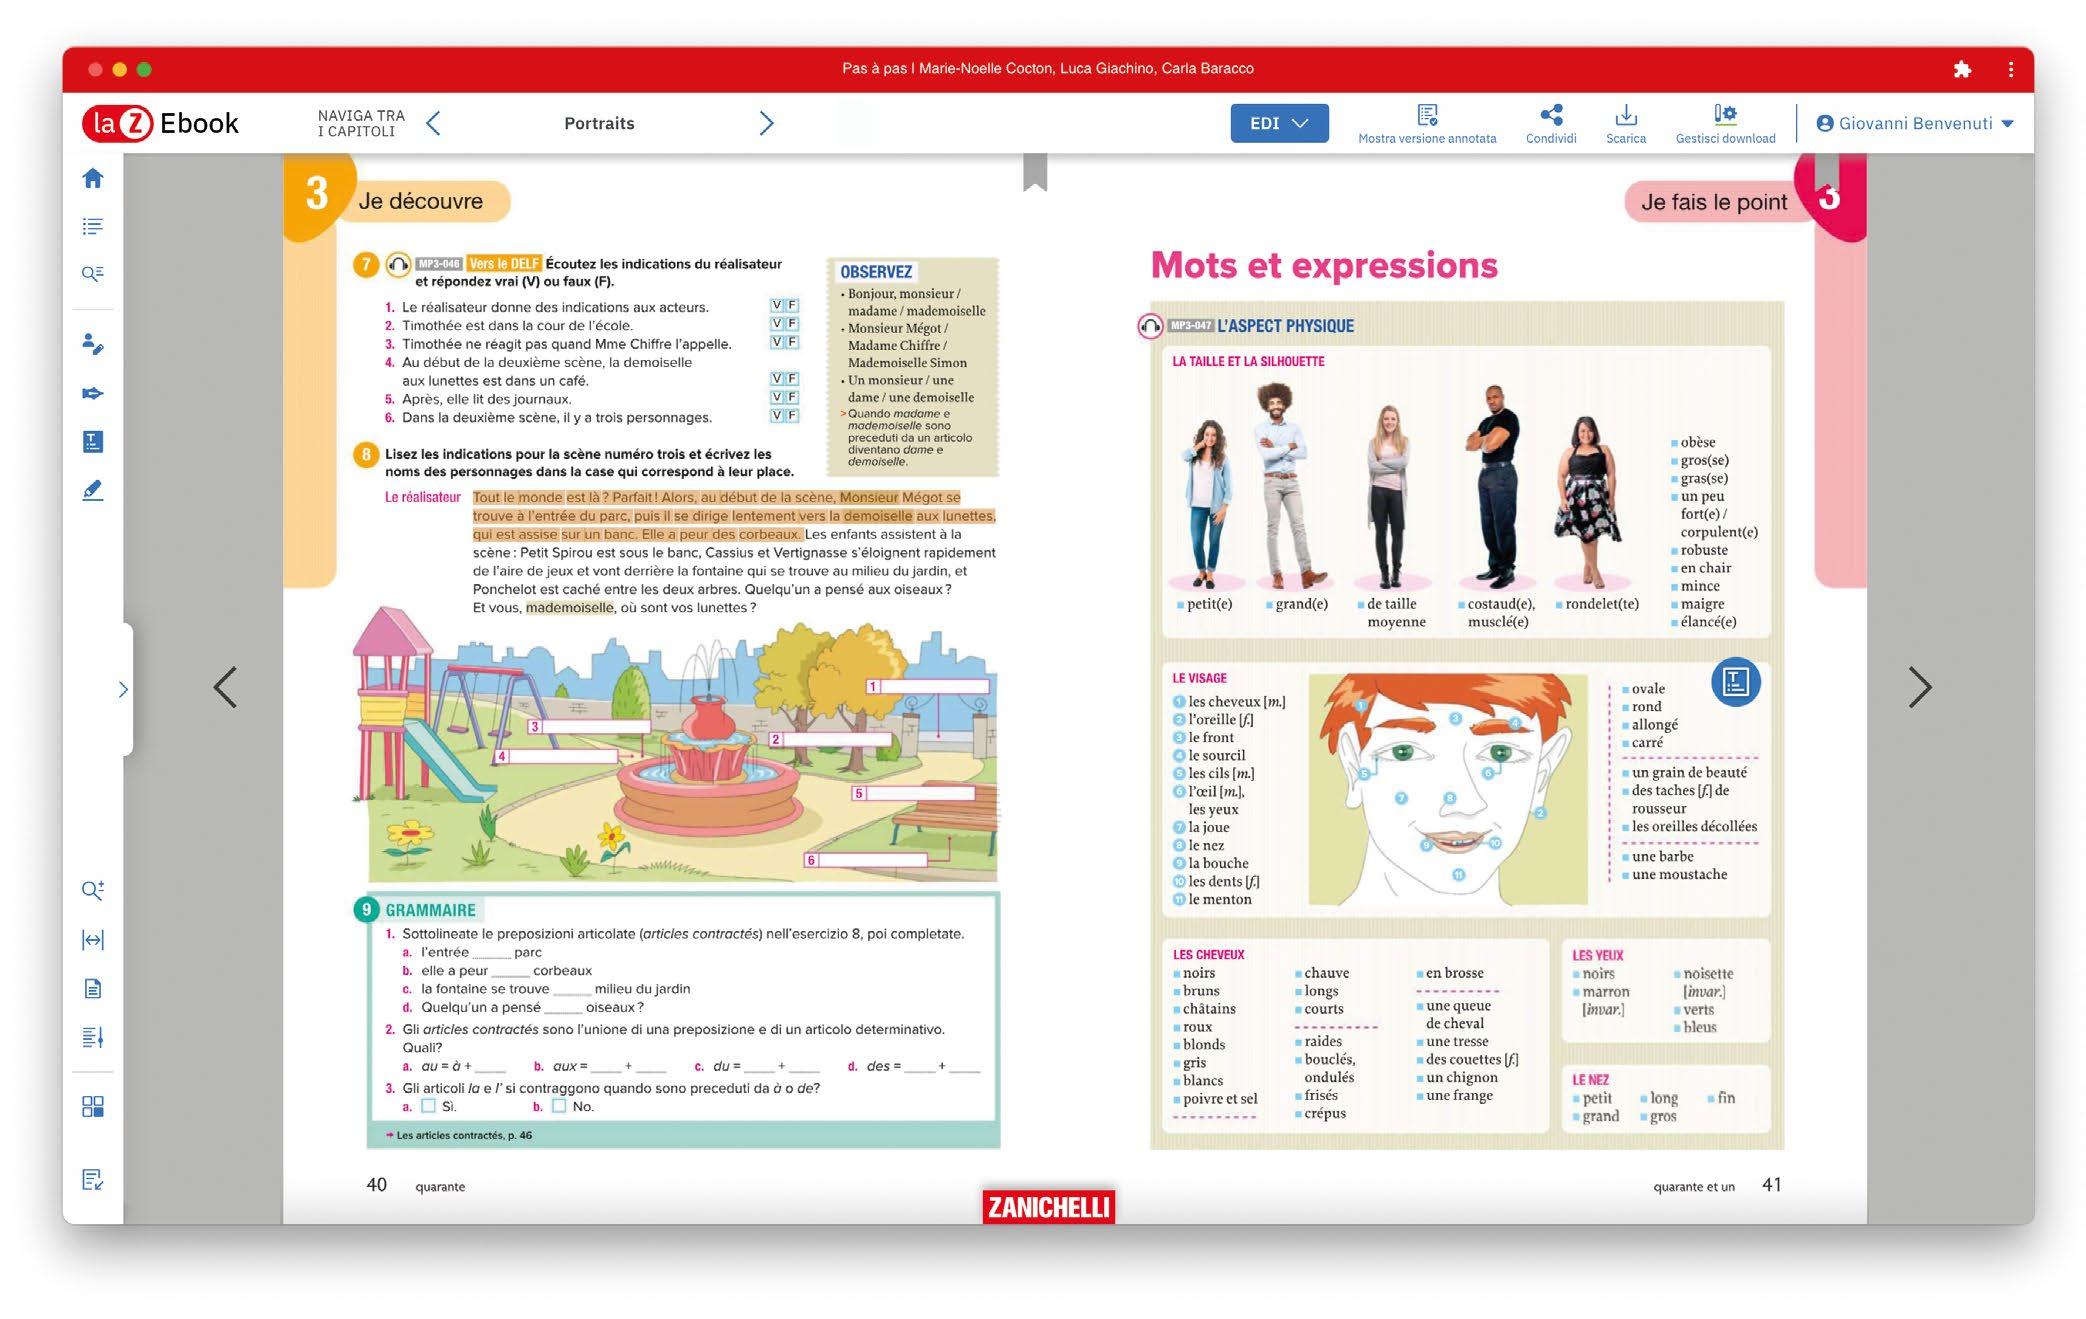Check the Sì box in grammar question 3
The width and height of the screenshot is (2086, 1319).
(x=429, y=1106)
